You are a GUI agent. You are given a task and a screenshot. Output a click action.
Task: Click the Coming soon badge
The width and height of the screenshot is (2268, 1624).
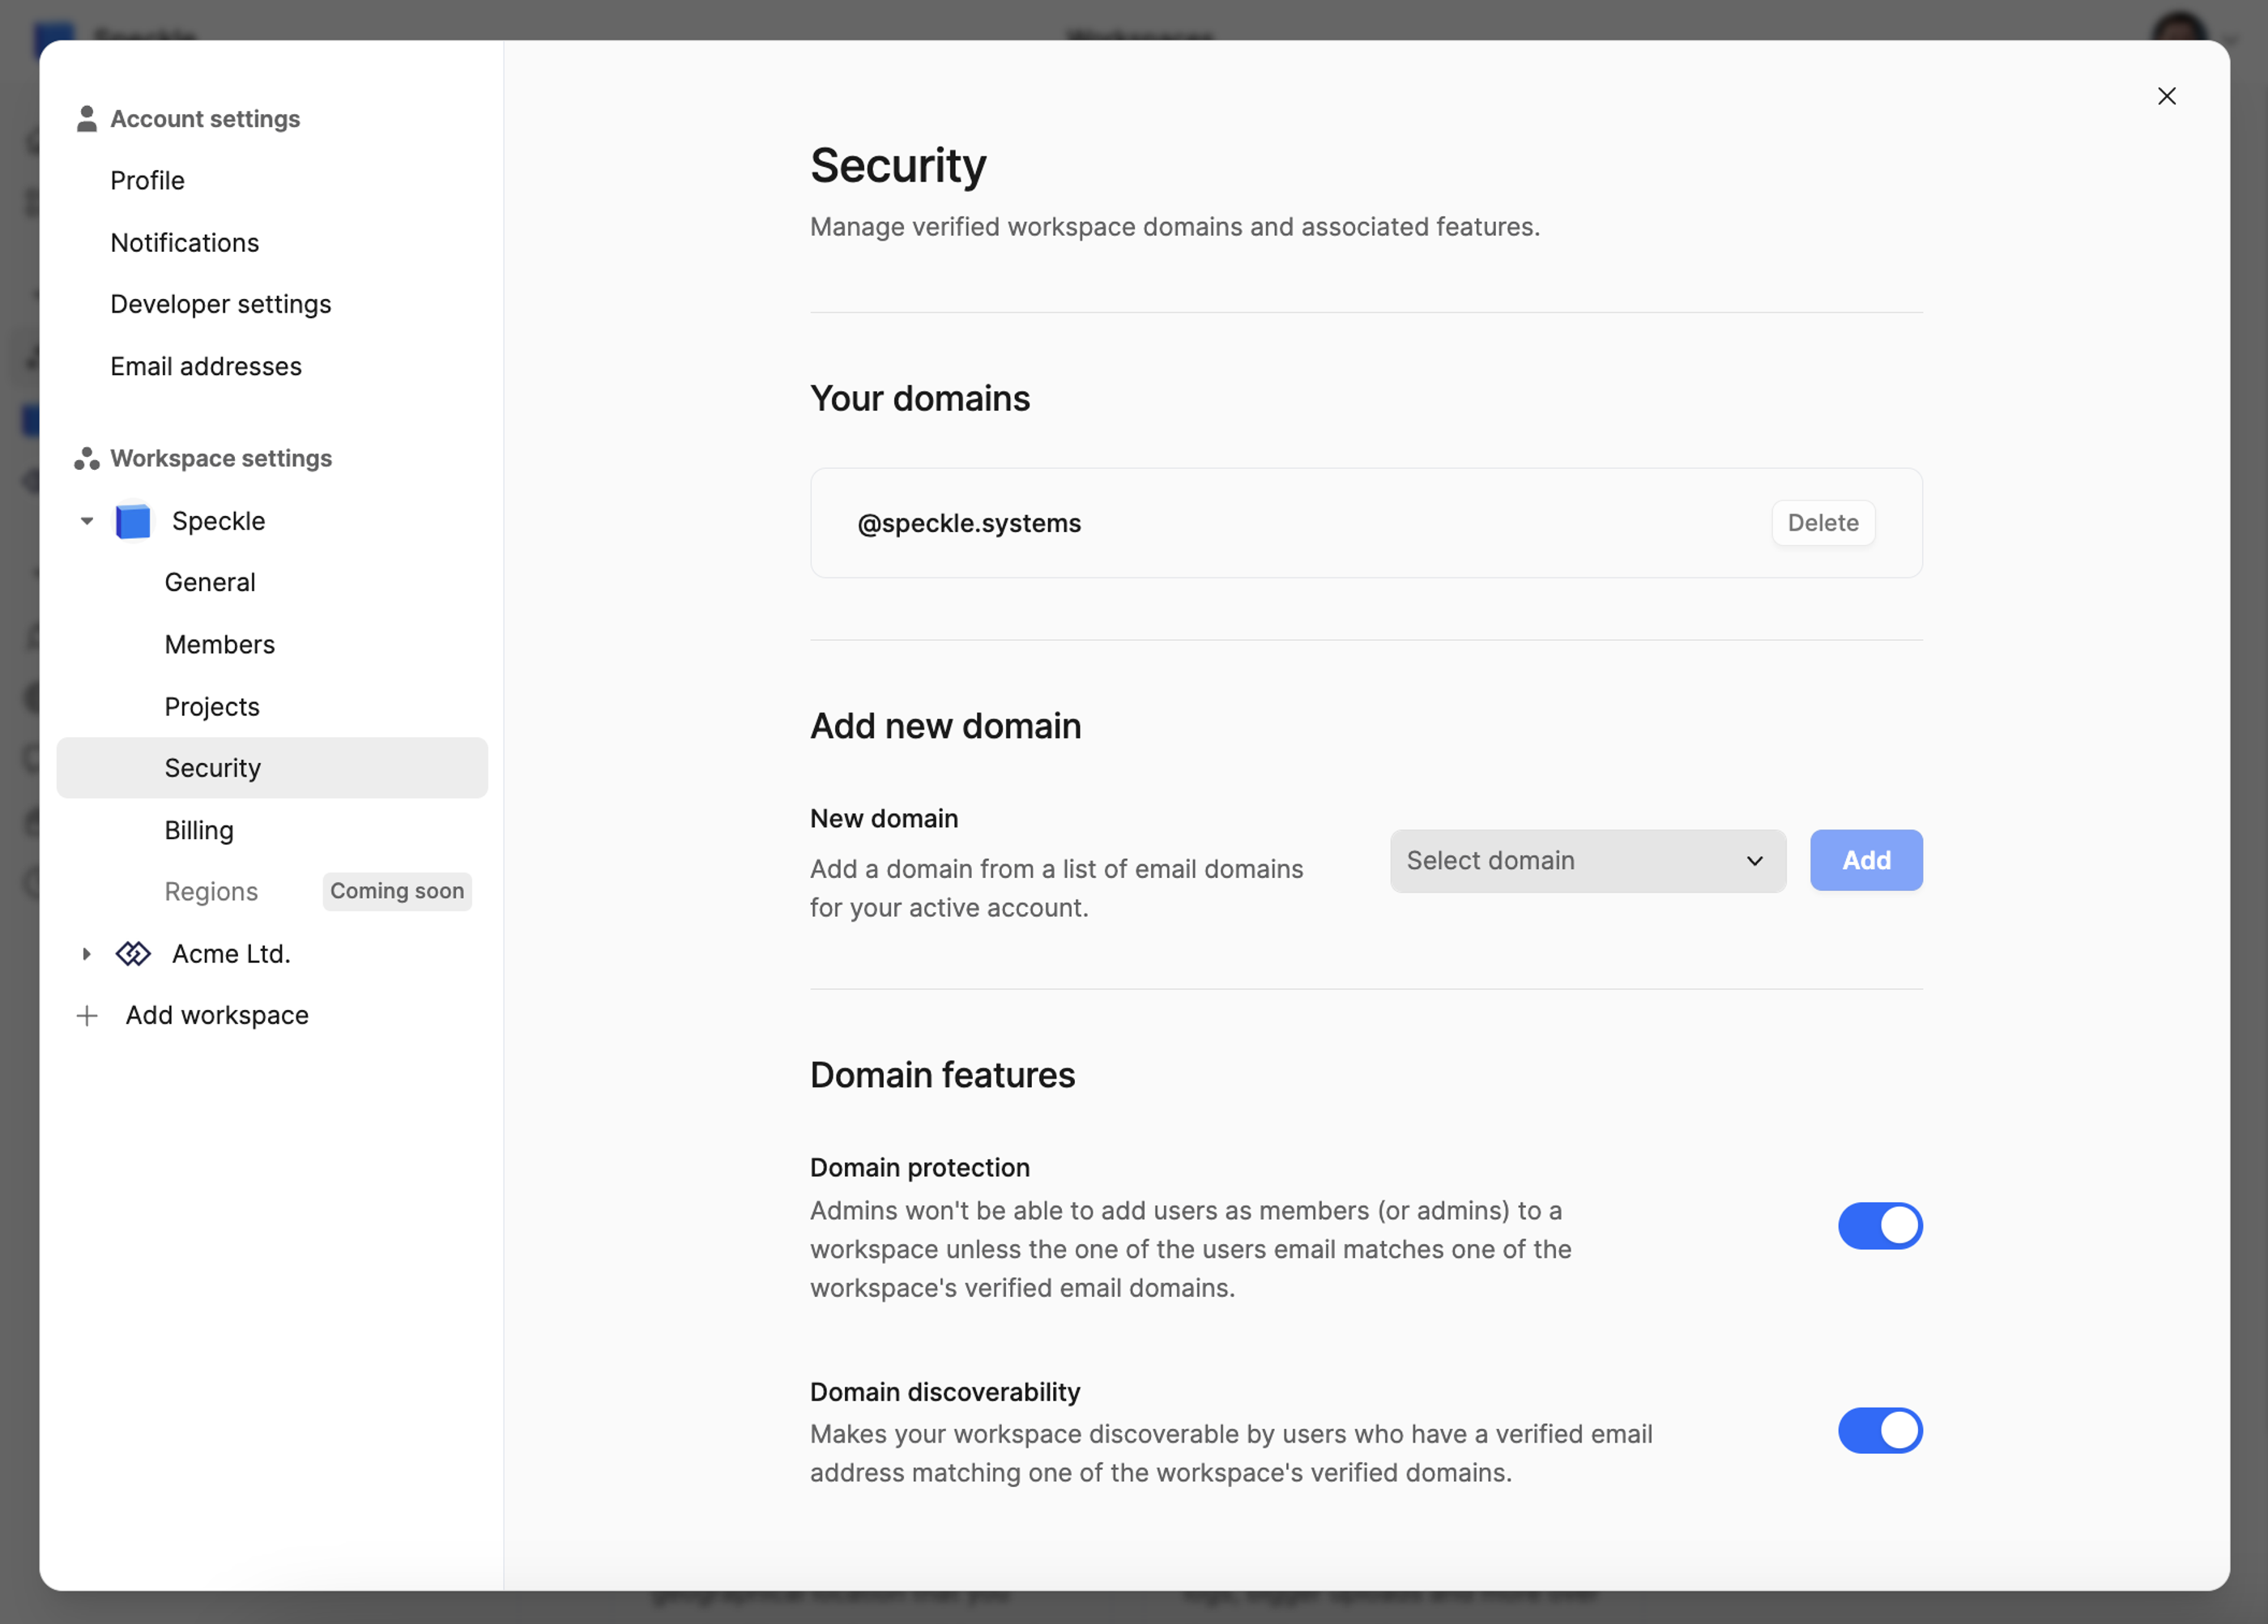pos(397,891)
